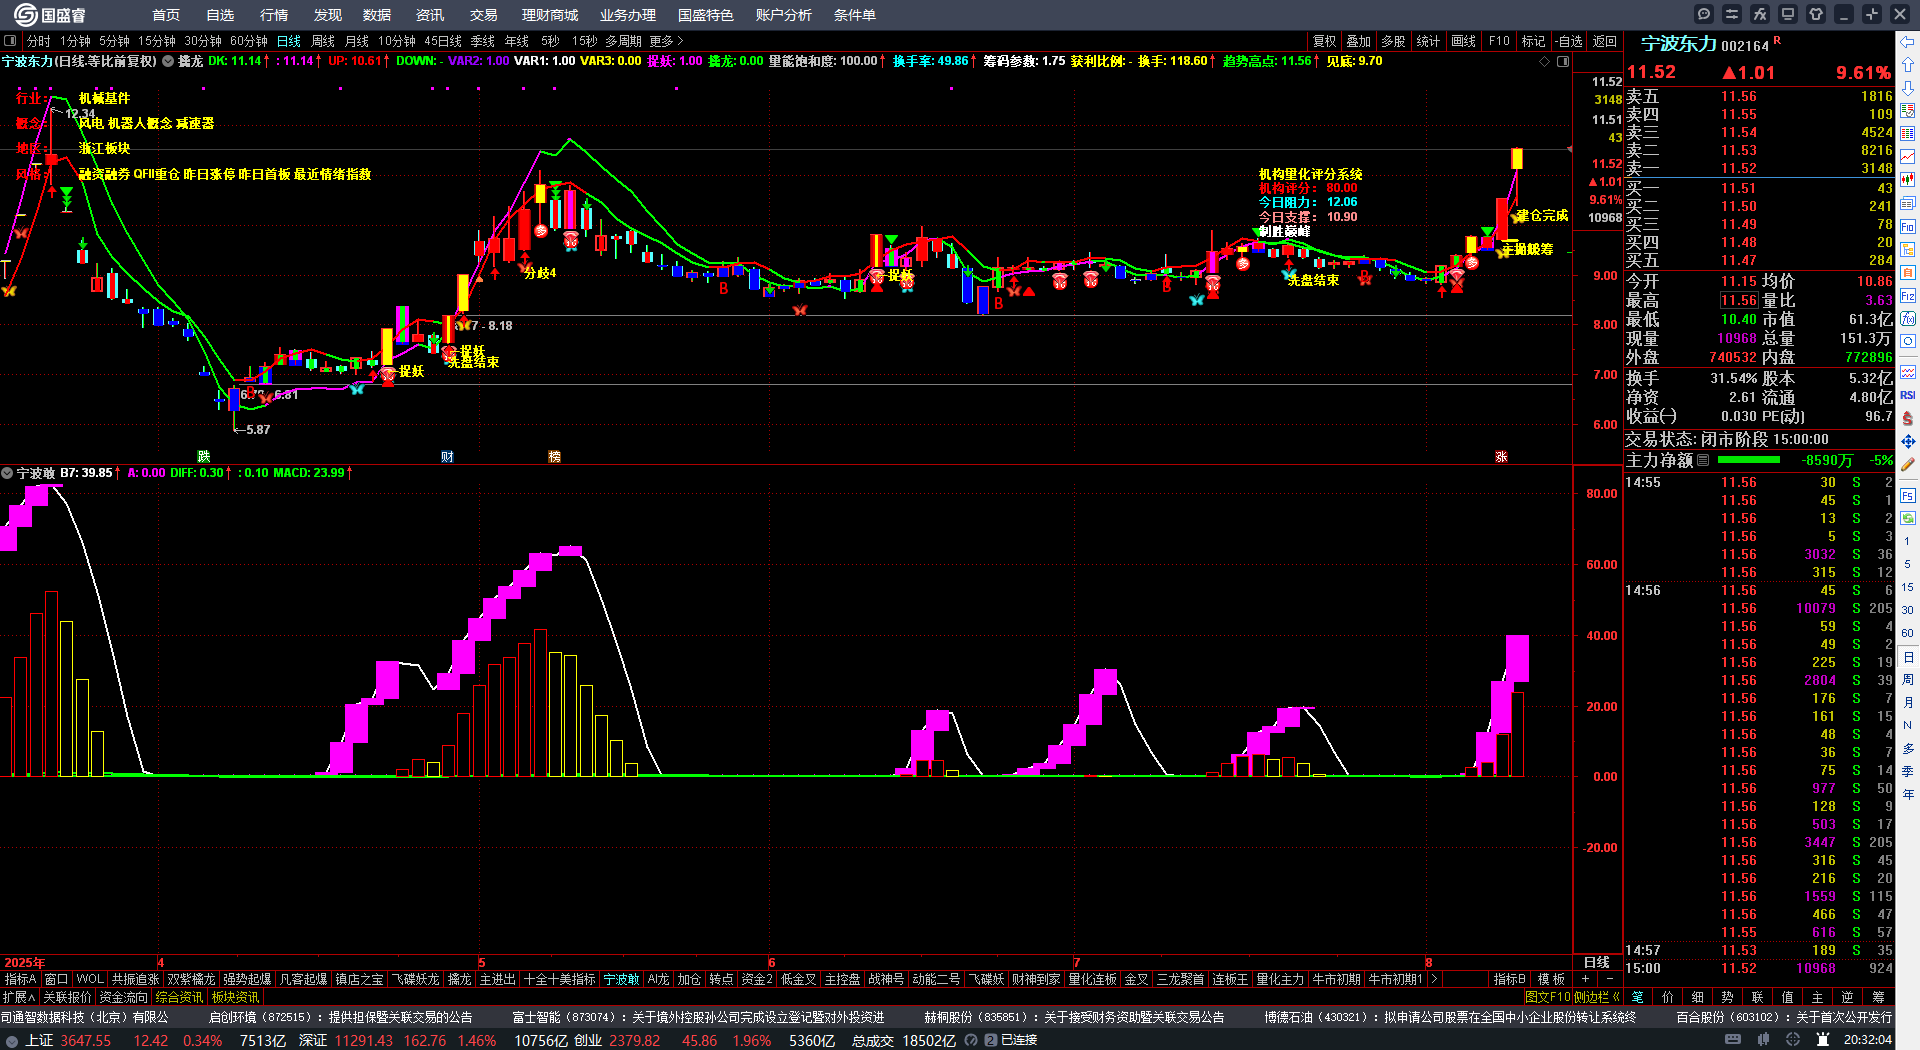
Task: Click the − zoom control beside 日线
Action: pyautogui.click(x=1609, y=979)
